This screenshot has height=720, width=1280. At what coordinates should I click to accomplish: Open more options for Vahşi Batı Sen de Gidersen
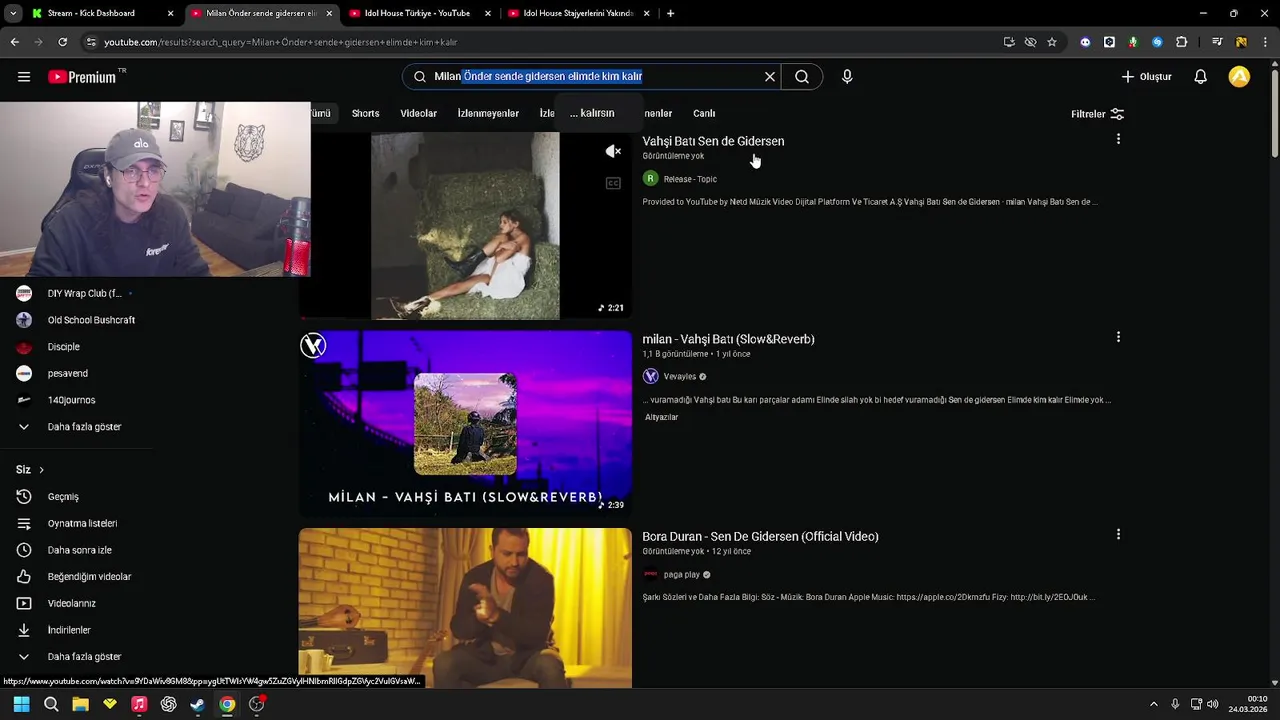[x=1118, y=139]
